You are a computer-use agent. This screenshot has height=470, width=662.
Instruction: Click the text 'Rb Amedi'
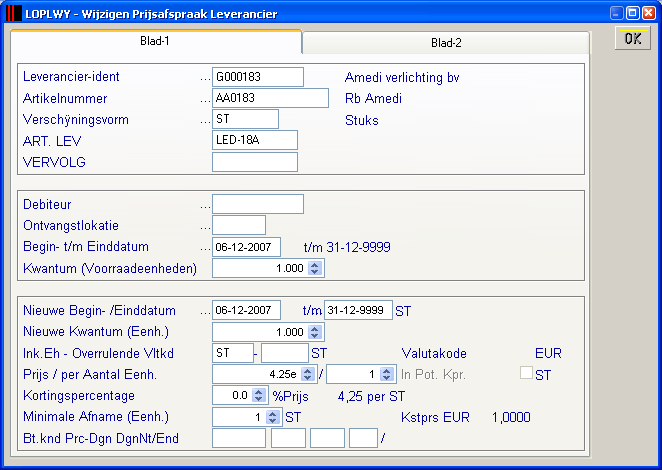[373, 98]
